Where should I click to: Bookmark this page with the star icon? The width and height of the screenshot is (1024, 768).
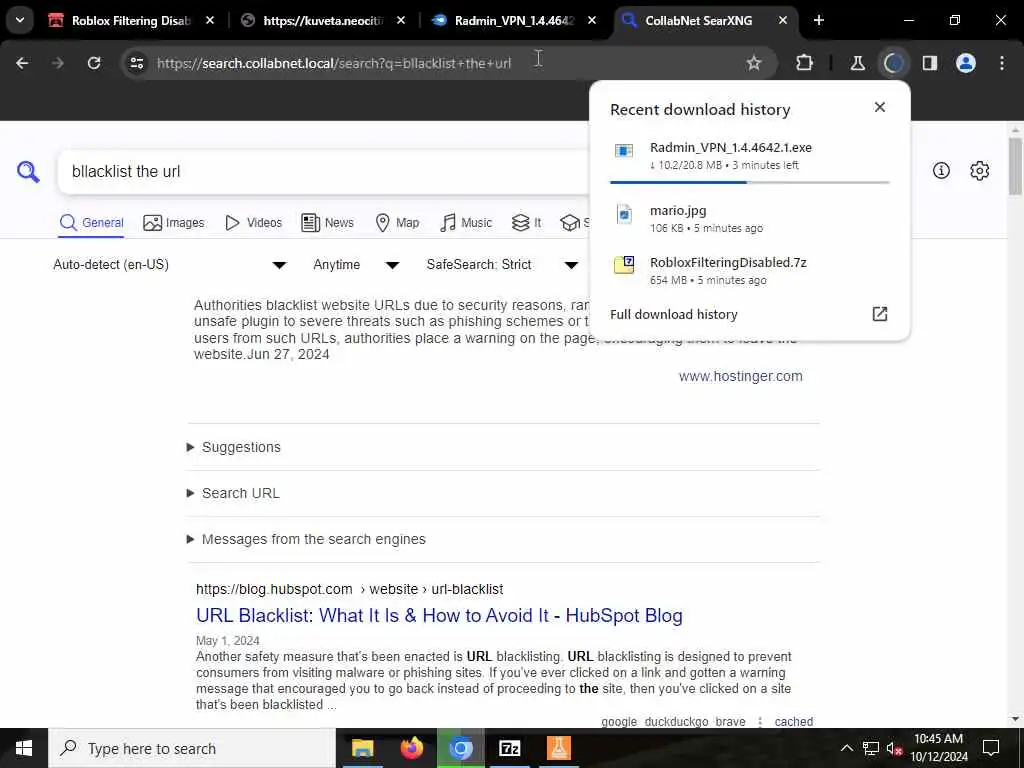pos(754,63)
